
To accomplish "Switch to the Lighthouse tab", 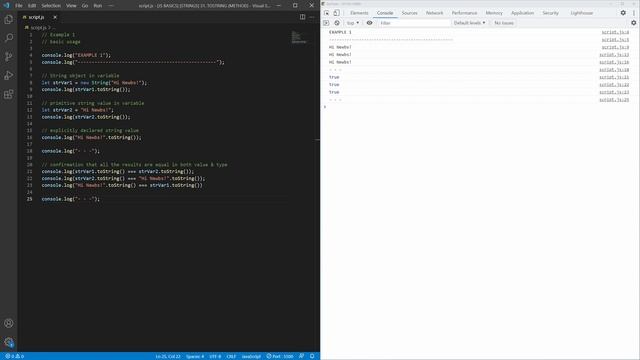I will coord(582,13).
